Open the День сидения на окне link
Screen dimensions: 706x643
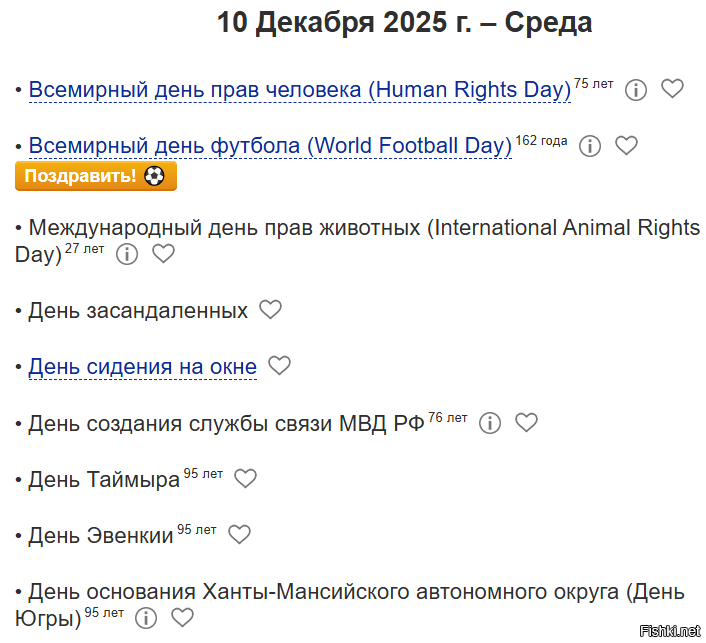point(142,367)
